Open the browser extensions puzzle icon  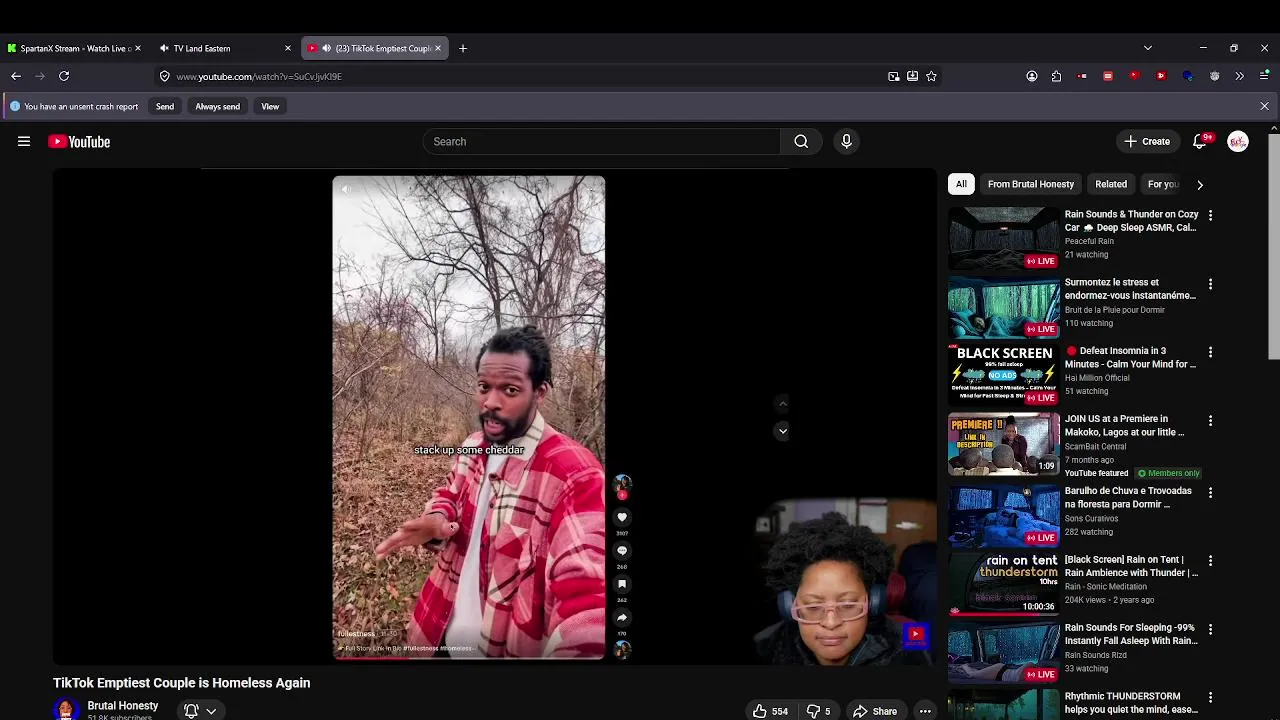pyautogui.click(x=1056, y=76)
